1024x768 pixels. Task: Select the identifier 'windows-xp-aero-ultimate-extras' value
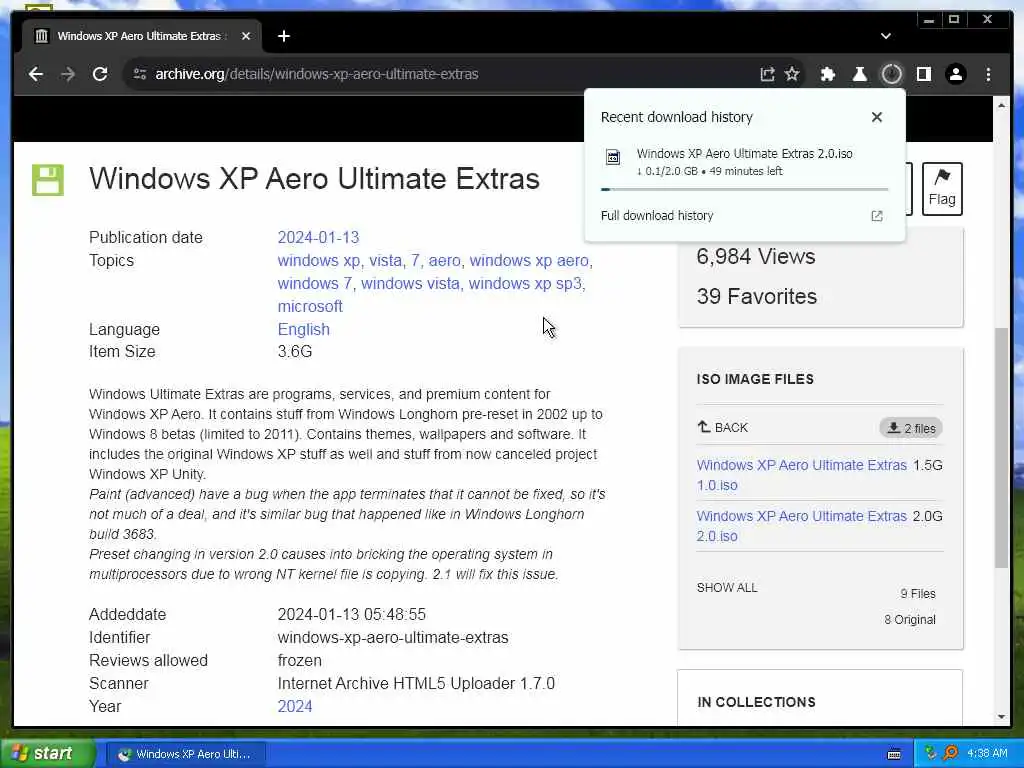pos(392,637)
